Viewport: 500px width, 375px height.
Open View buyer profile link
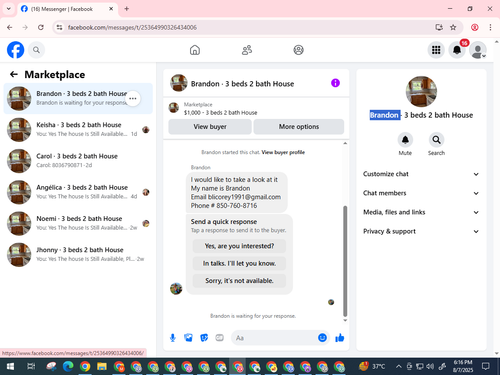[283, 152]
